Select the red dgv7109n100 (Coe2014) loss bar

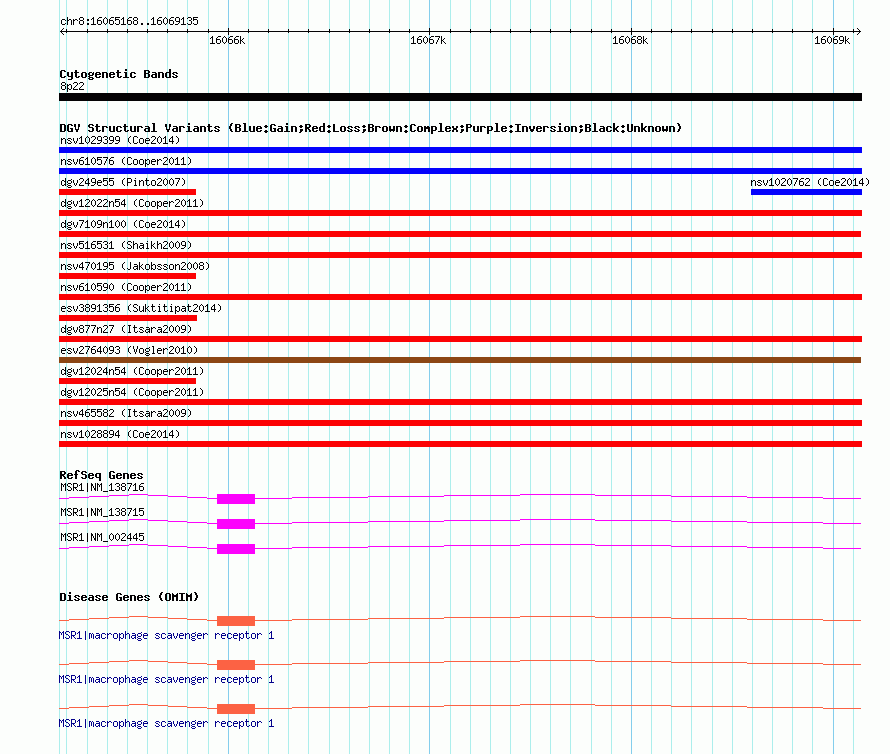click(460, 234)
